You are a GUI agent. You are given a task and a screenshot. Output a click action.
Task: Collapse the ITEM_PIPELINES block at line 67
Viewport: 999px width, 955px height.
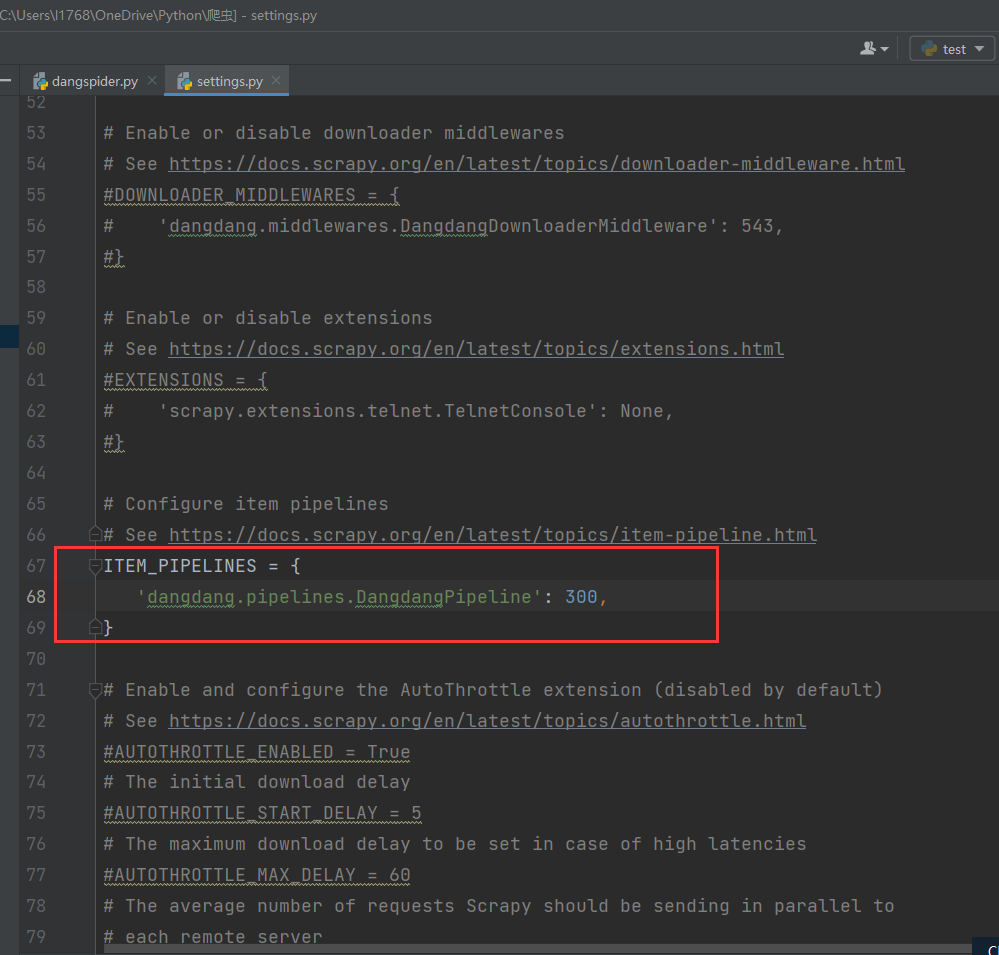(x=95, y=566)
